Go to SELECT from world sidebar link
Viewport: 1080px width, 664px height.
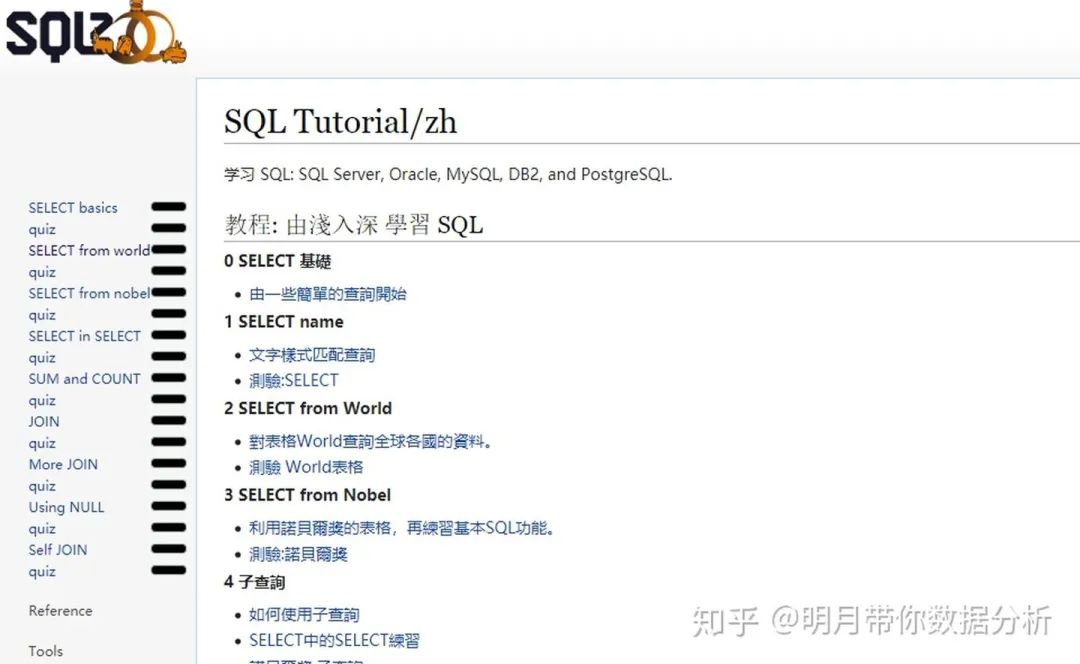[x=89, y=250]
